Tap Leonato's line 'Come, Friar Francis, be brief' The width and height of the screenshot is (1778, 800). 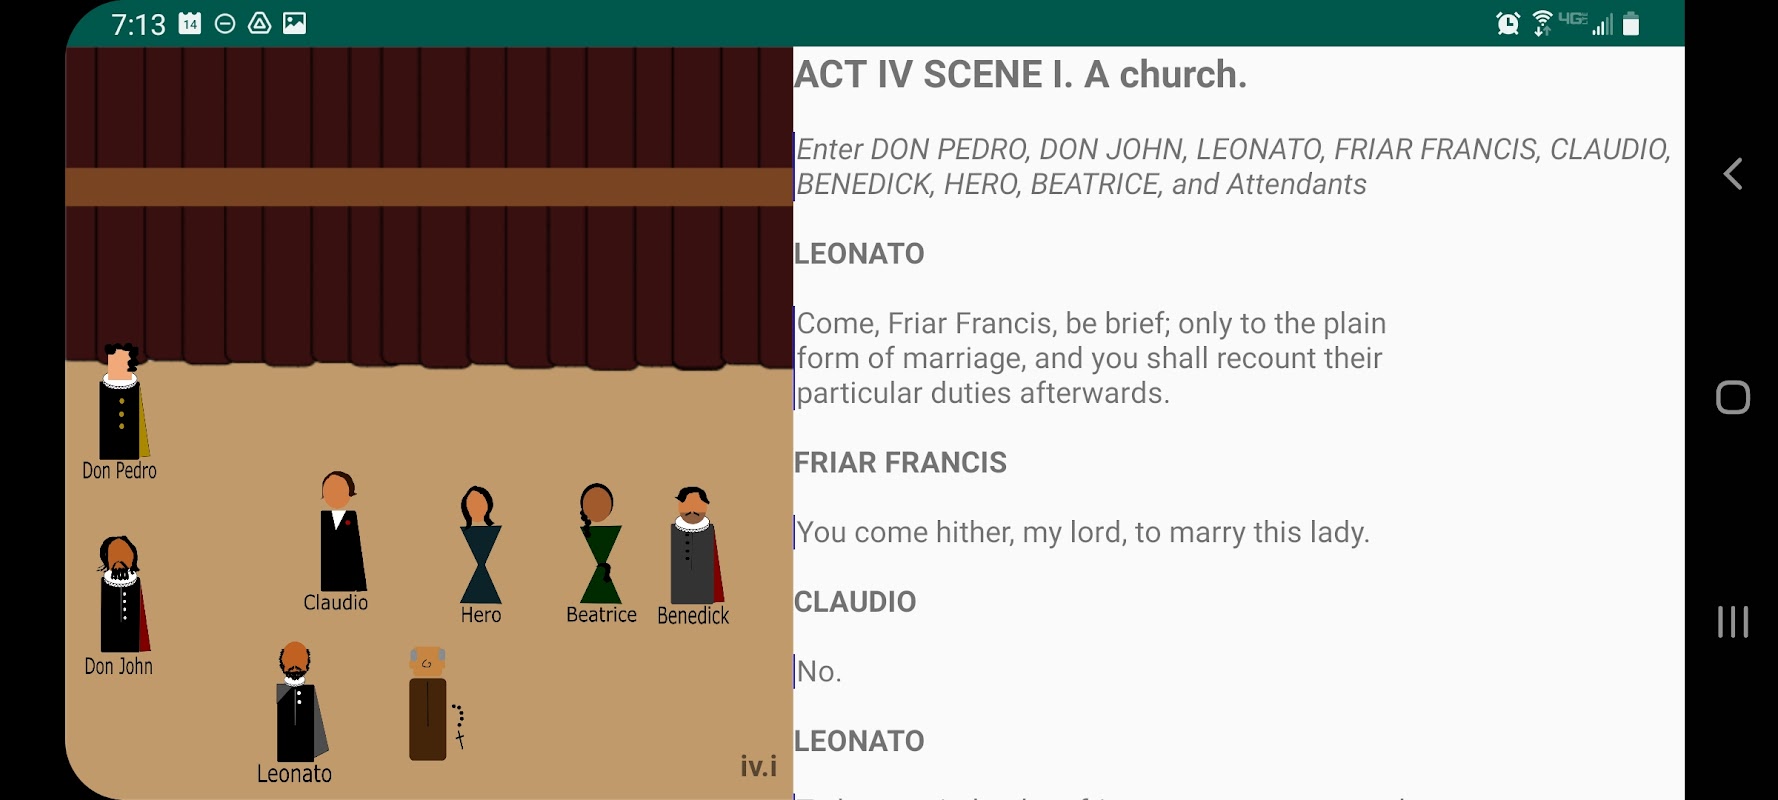(x=1091, y=358)
